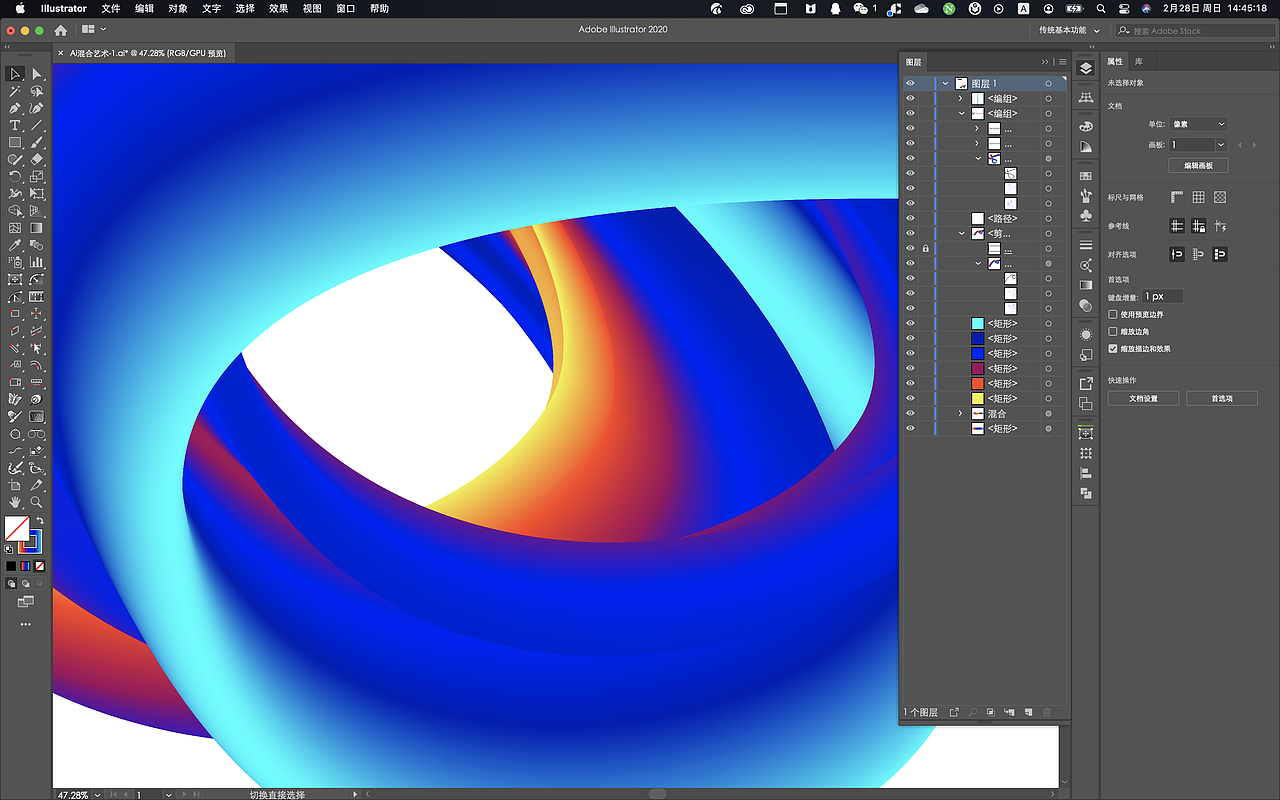The width and height of the screenshot is (1280, 800).
Task: Activate the Gradient tool
Action: 37,228
